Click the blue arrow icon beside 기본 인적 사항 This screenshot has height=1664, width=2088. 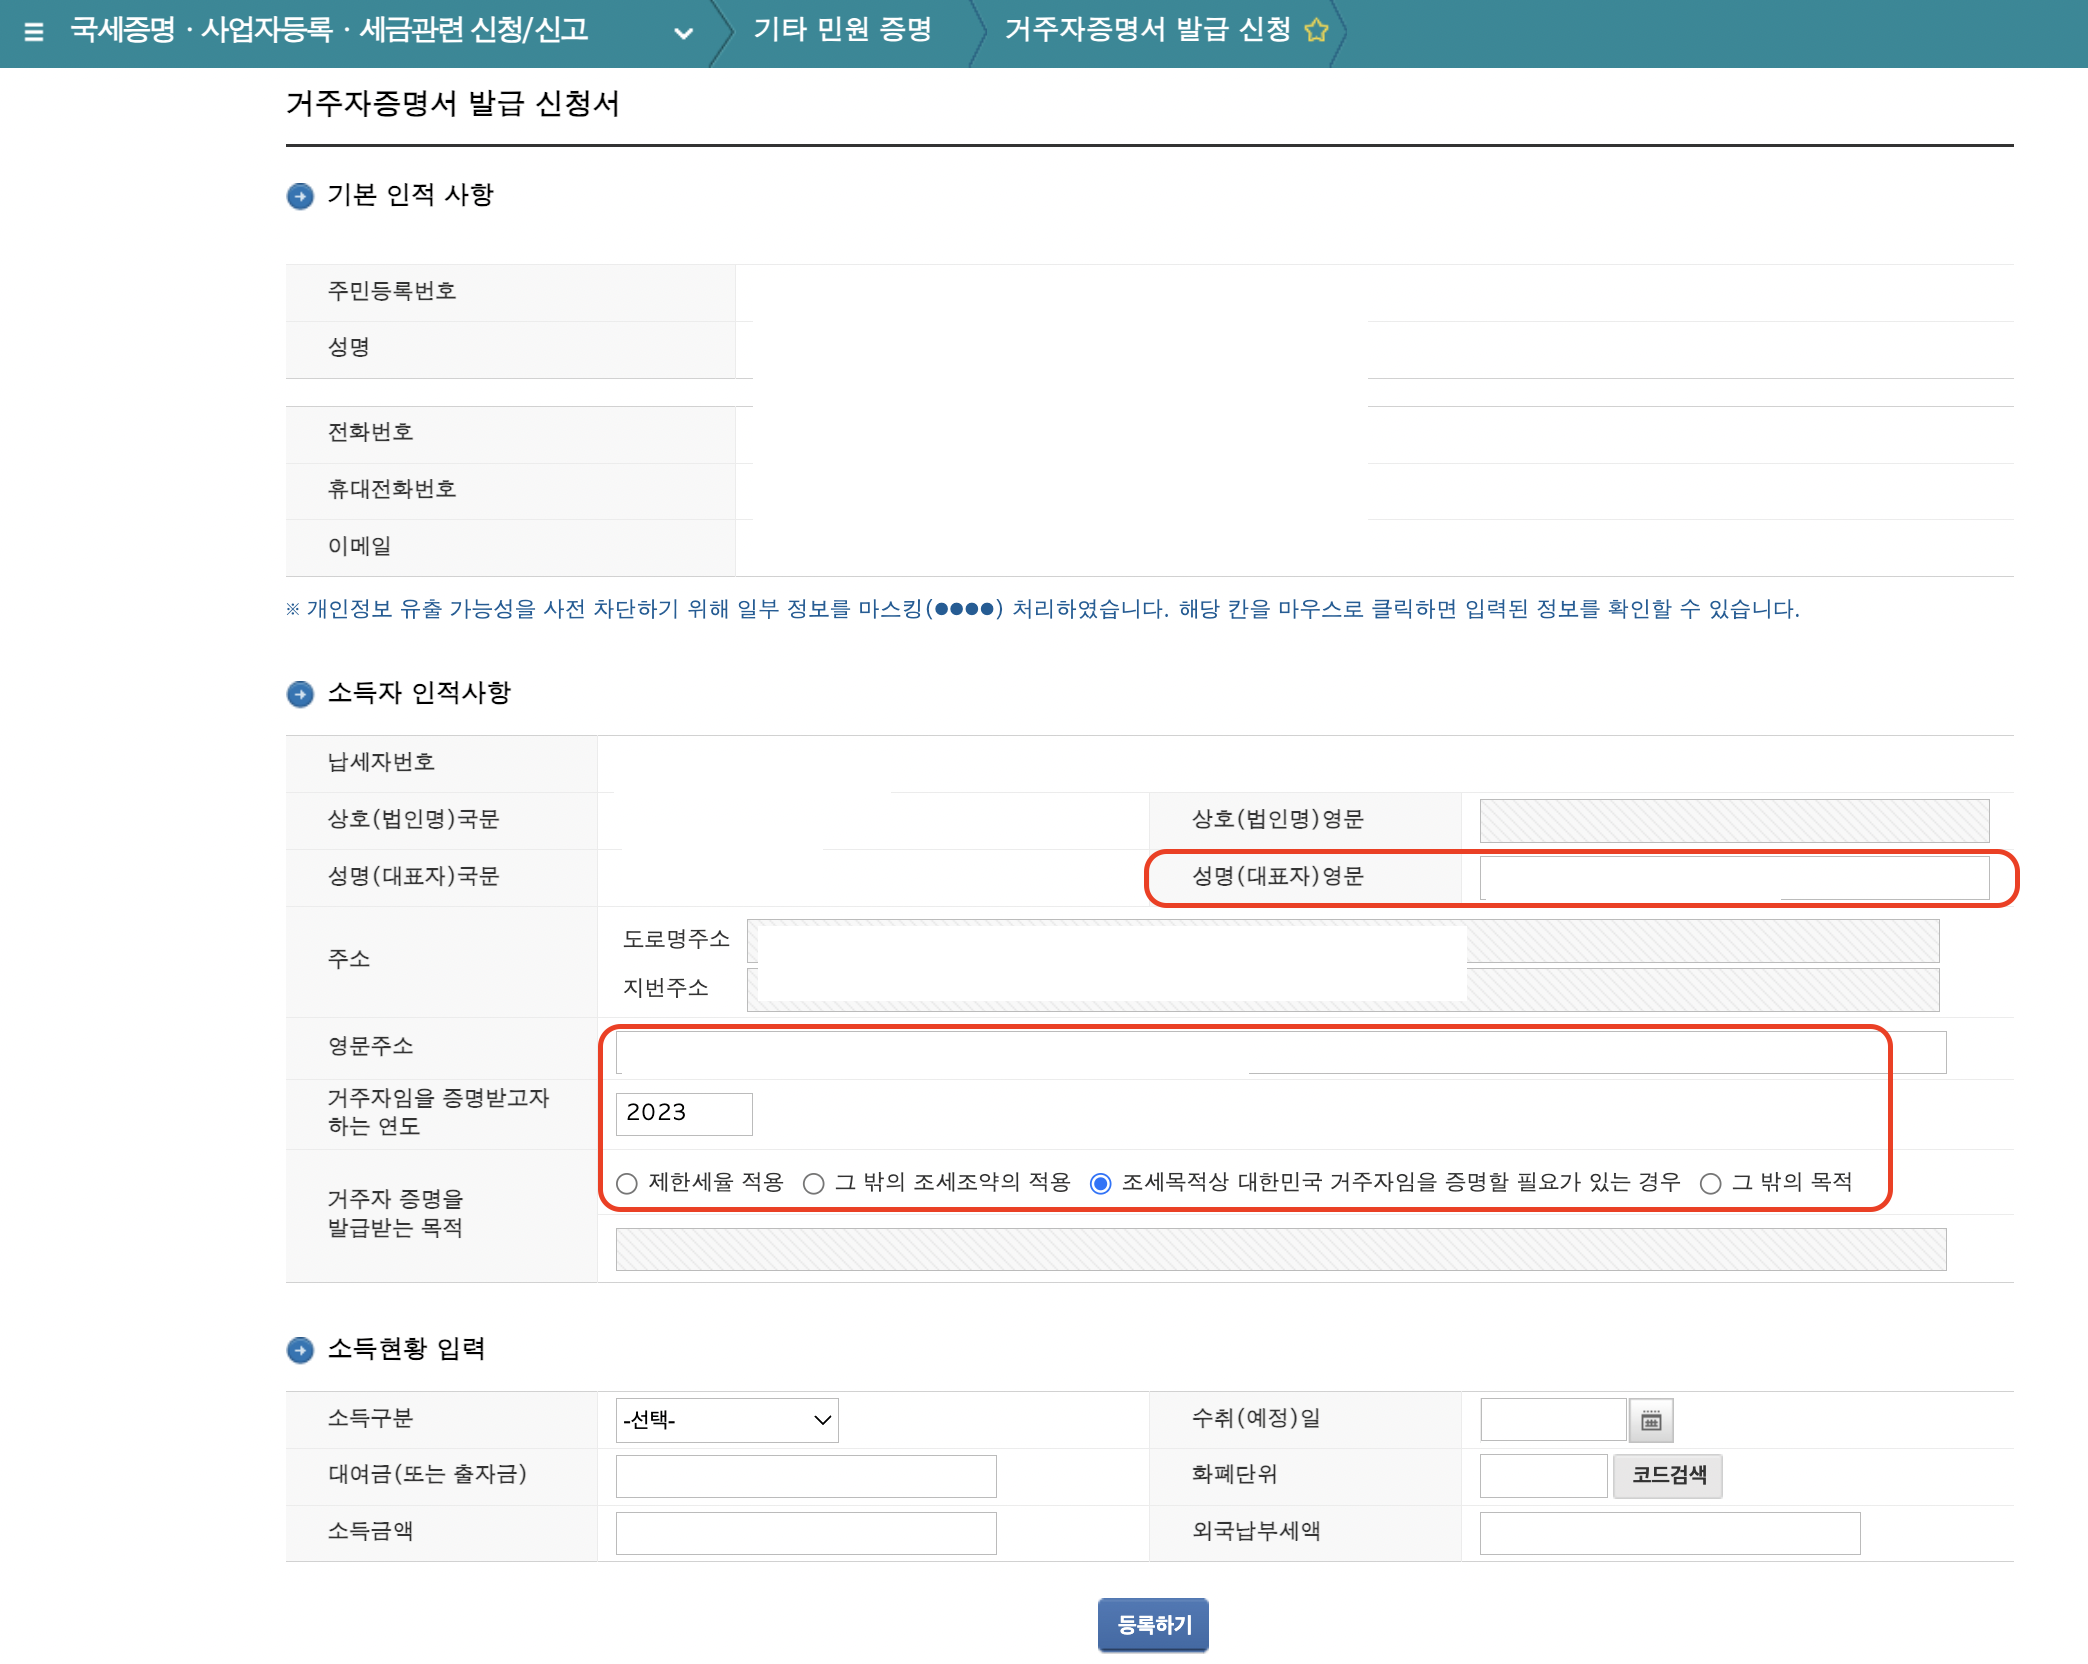pos(300,196)
